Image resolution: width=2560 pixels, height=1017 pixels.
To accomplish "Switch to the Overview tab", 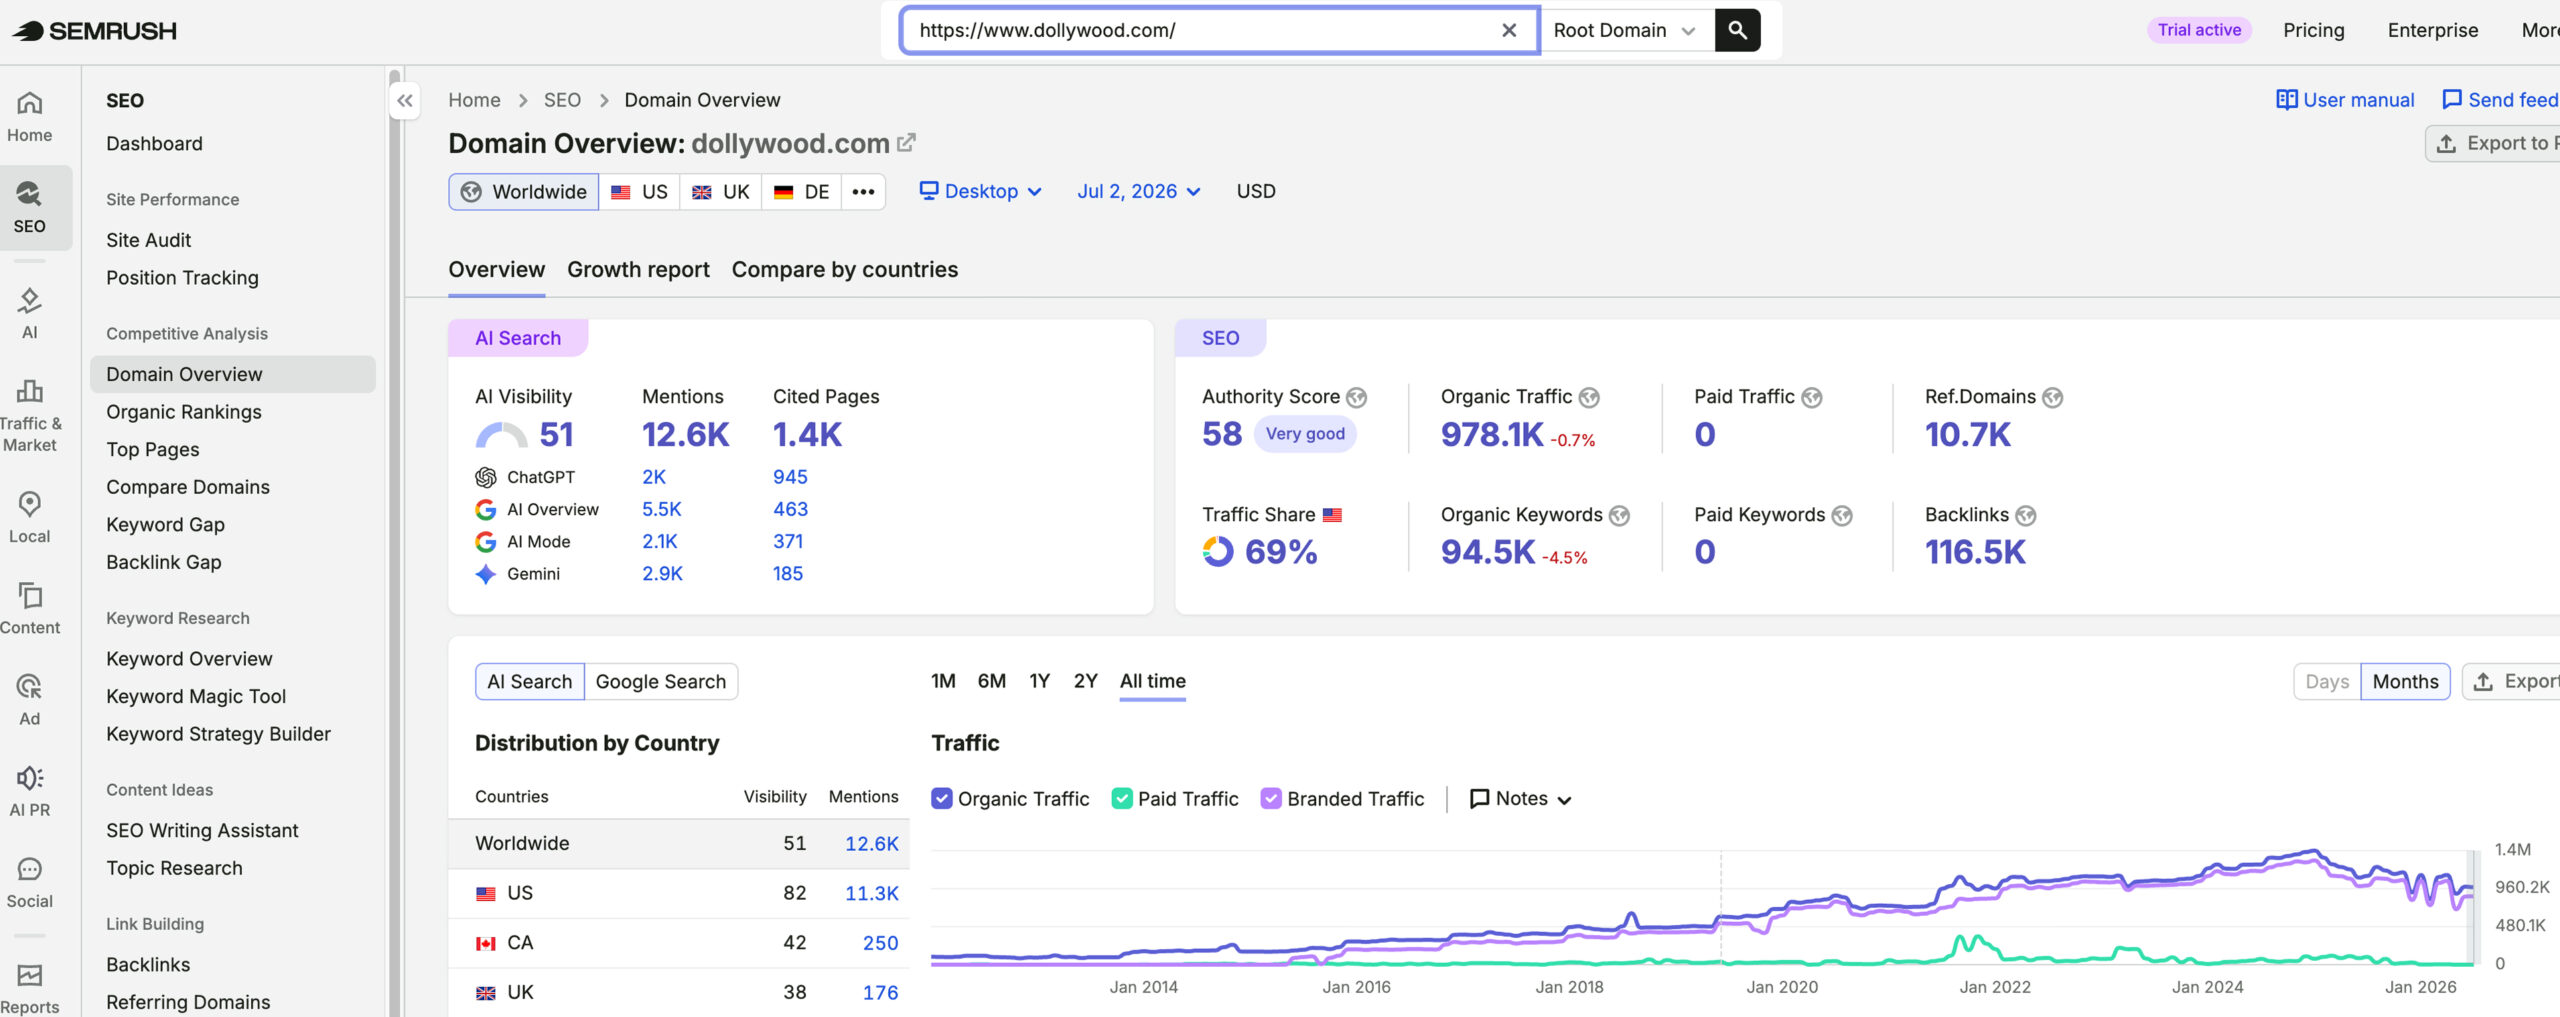I will 496,269.
